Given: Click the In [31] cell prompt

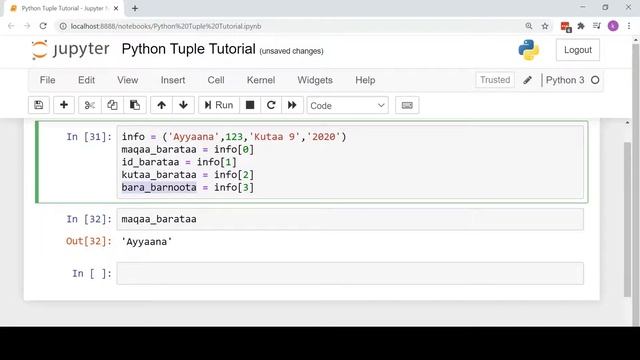Looking at the screenshot, I should pos(89,137).
